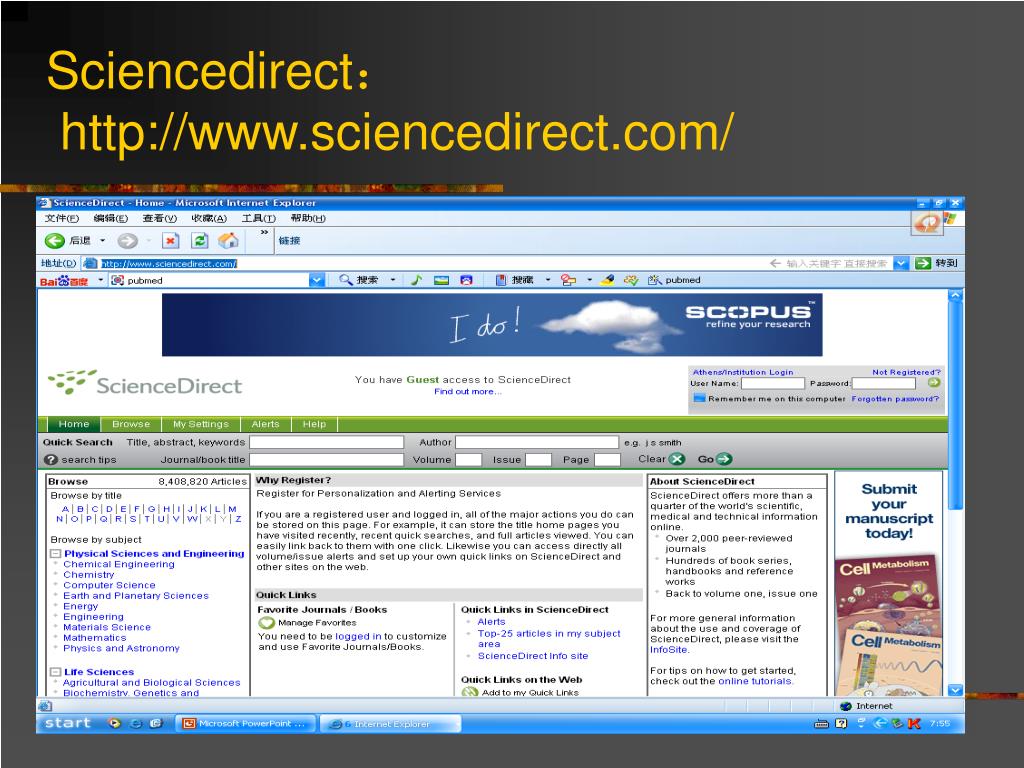Open address bar search dropdown arrow
The image size is (1024, 768).
pos(901,263)
